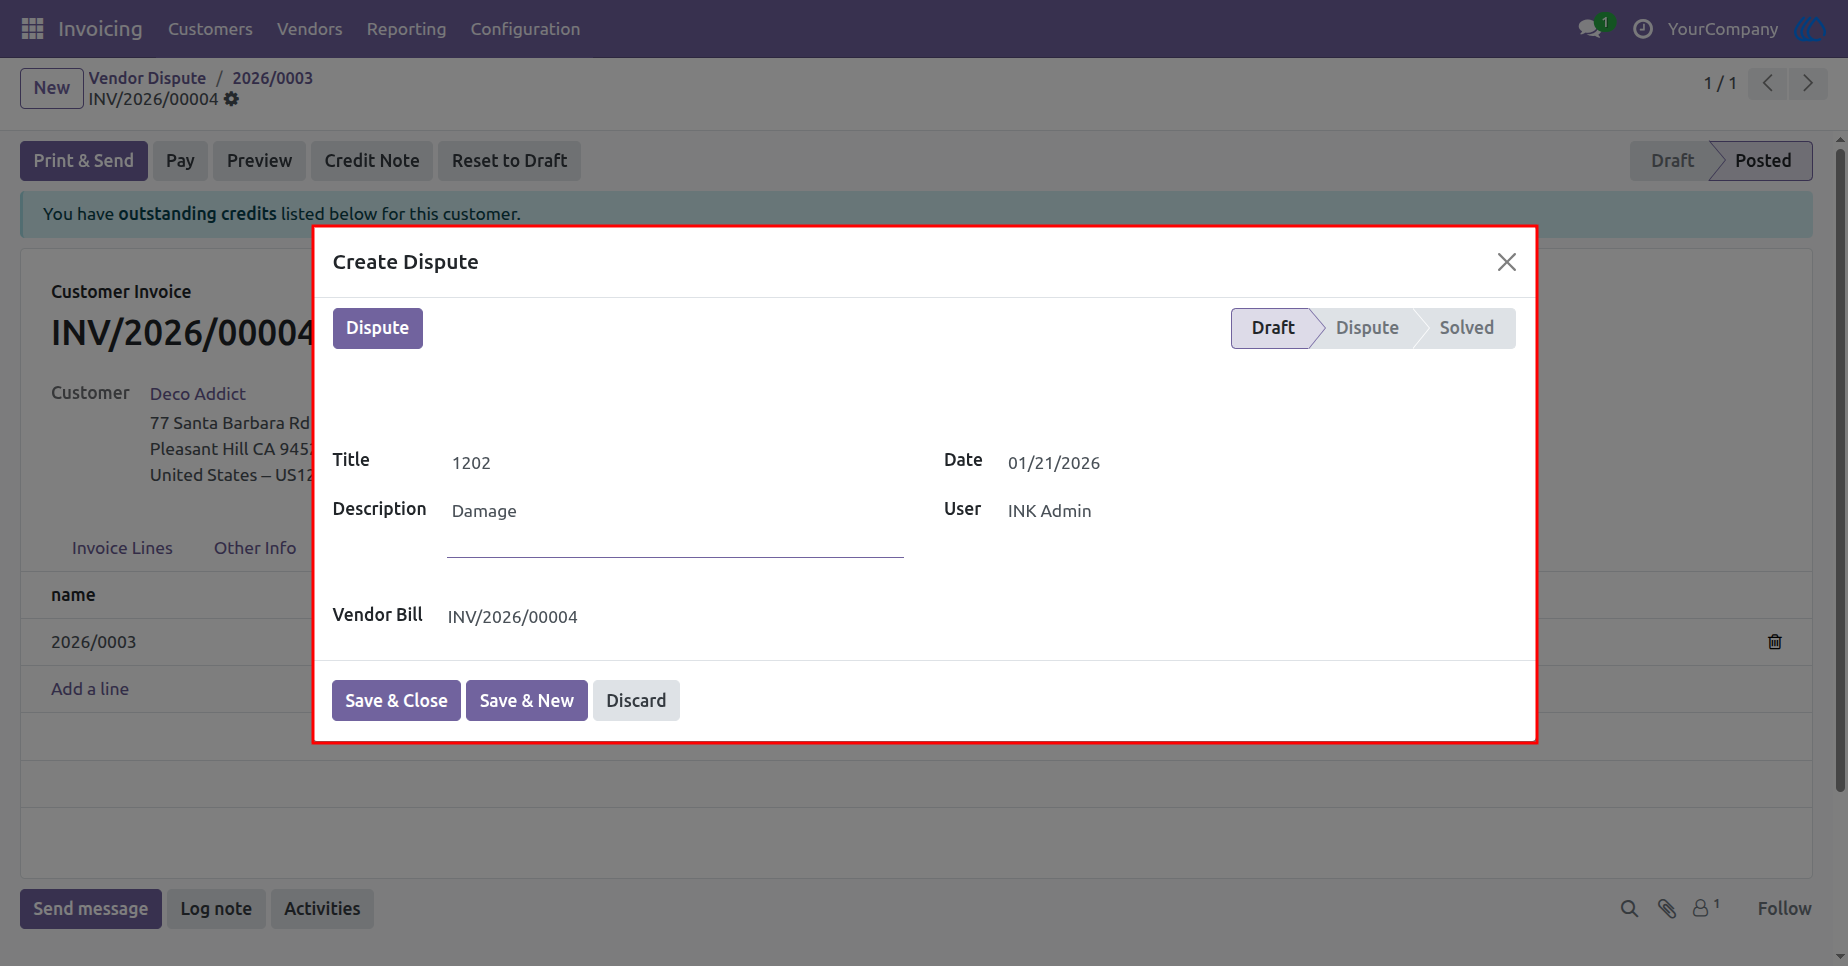Click the New record button
Screen dimensions: 1848x966
(x=52, y=88)
